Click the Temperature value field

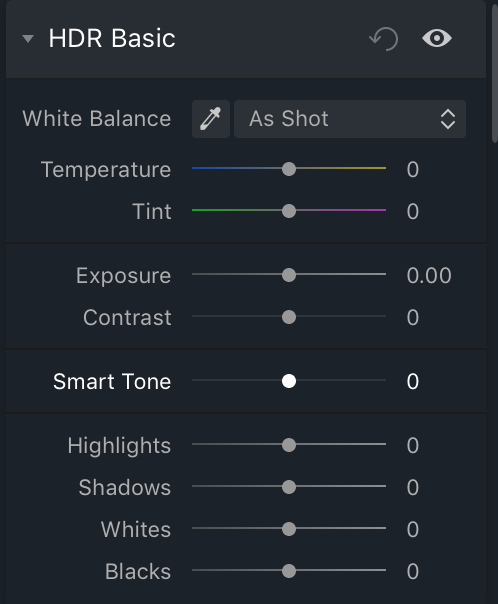tap(412, 169)
